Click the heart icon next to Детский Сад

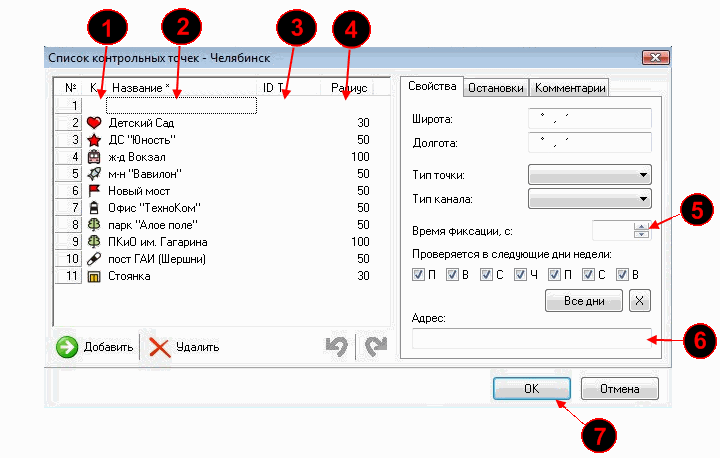[x=95, y=123]
